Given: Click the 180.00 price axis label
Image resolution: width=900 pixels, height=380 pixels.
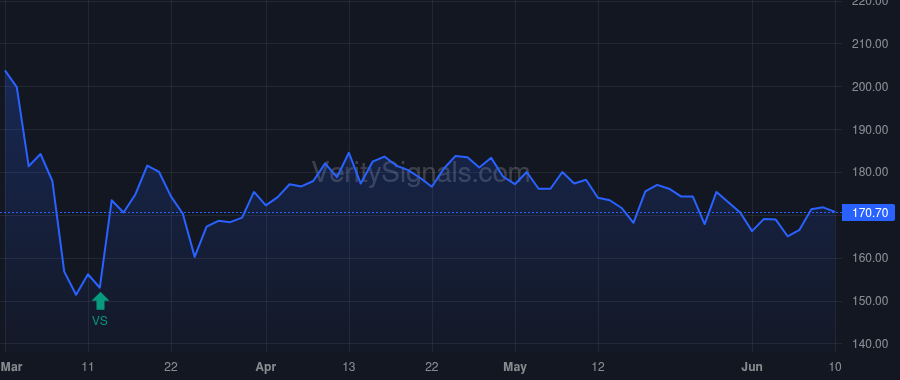Looking at the screenshot, I should (x=870, y=172).
